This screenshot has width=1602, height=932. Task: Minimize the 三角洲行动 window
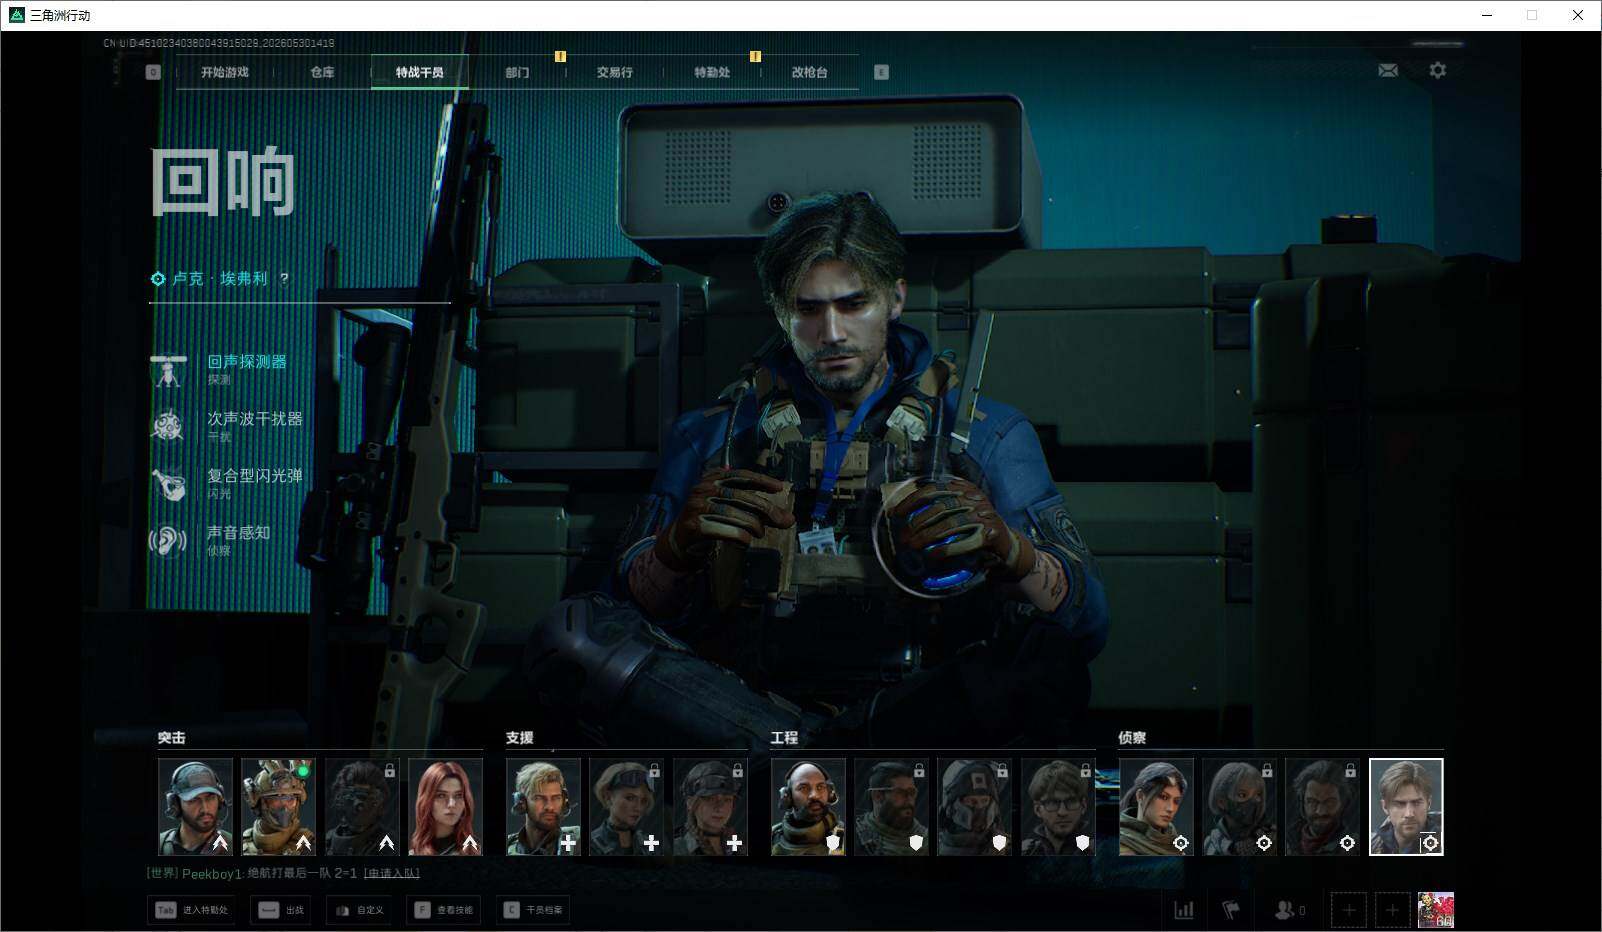click(1488, 15)
